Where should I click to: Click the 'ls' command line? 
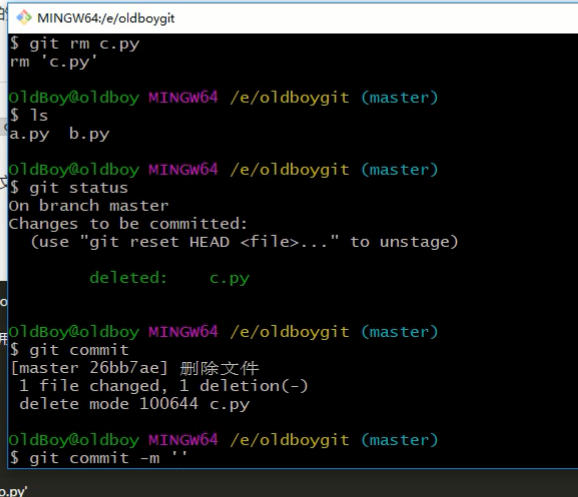[29, 115]
